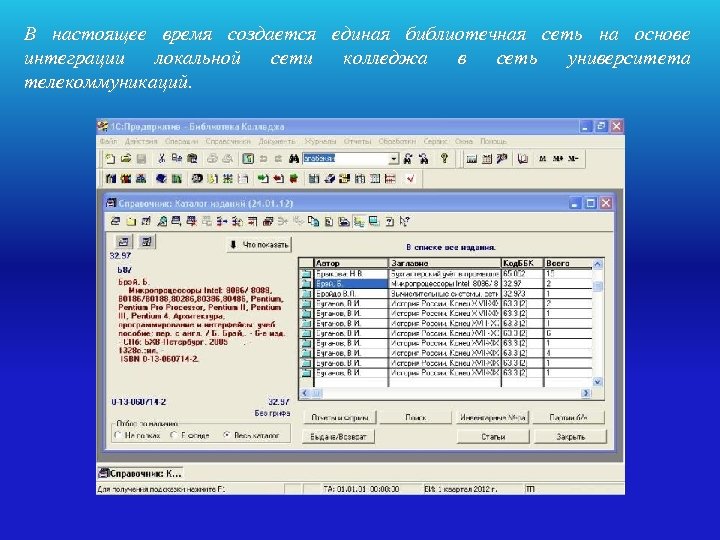Open the Действия menu
This screenshot has height=540, width=720.
[141, 141]
